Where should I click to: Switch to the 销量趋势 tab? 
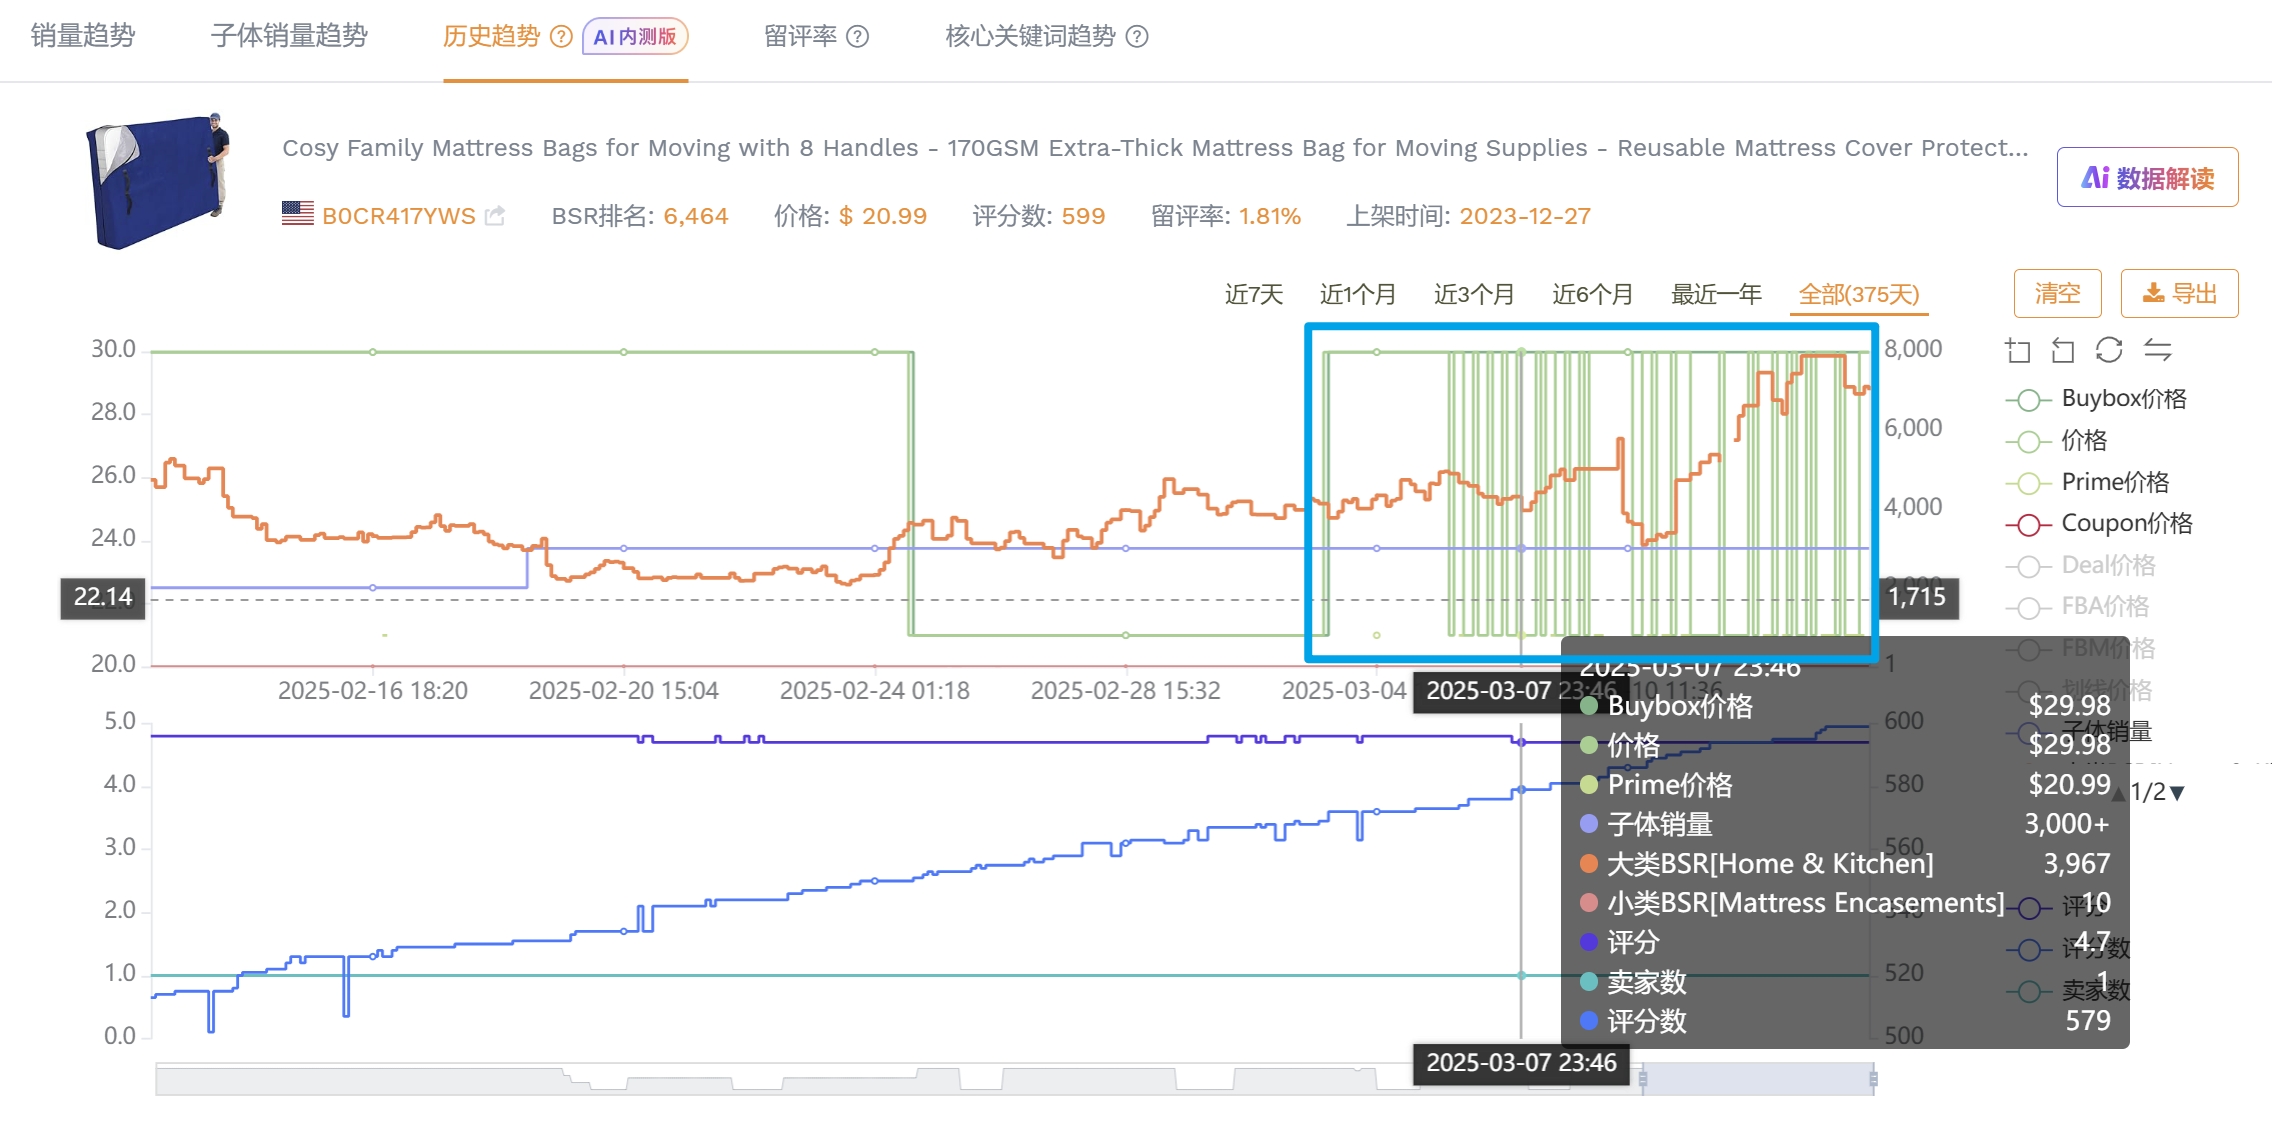[x=83, y=37]
